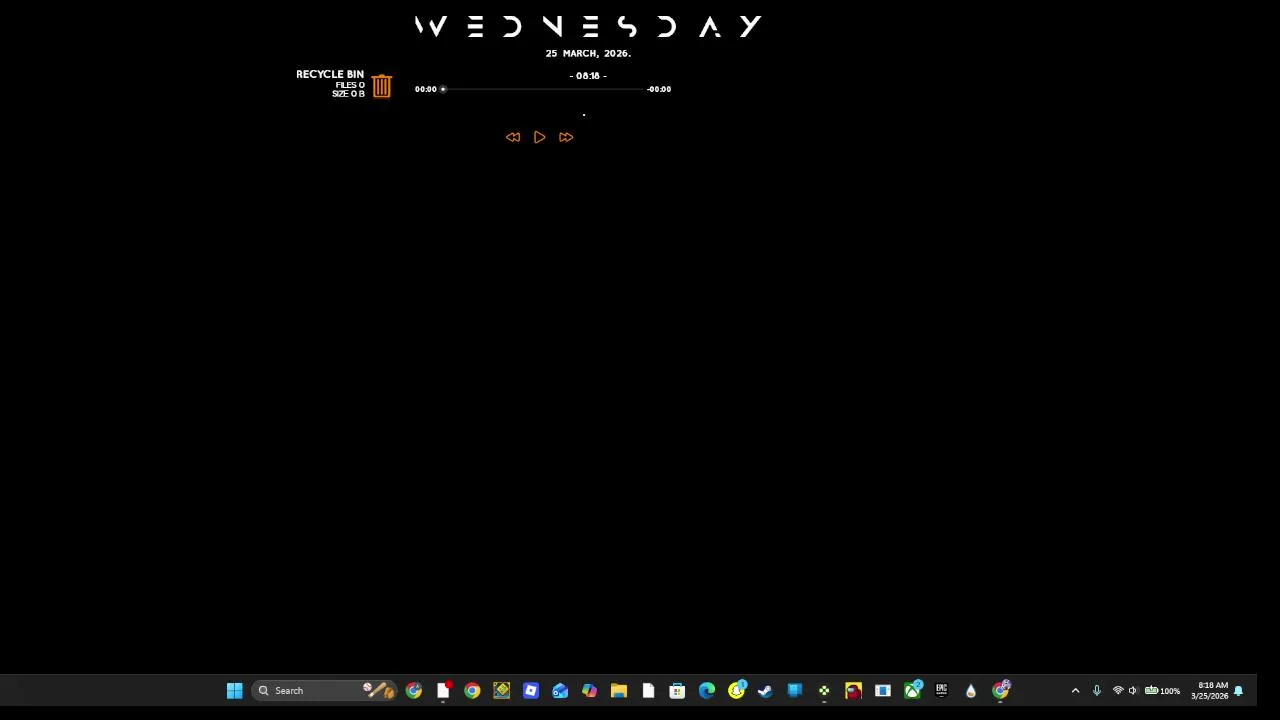
Task: Open the blue square app beside Steam
Action: (795, 690)
